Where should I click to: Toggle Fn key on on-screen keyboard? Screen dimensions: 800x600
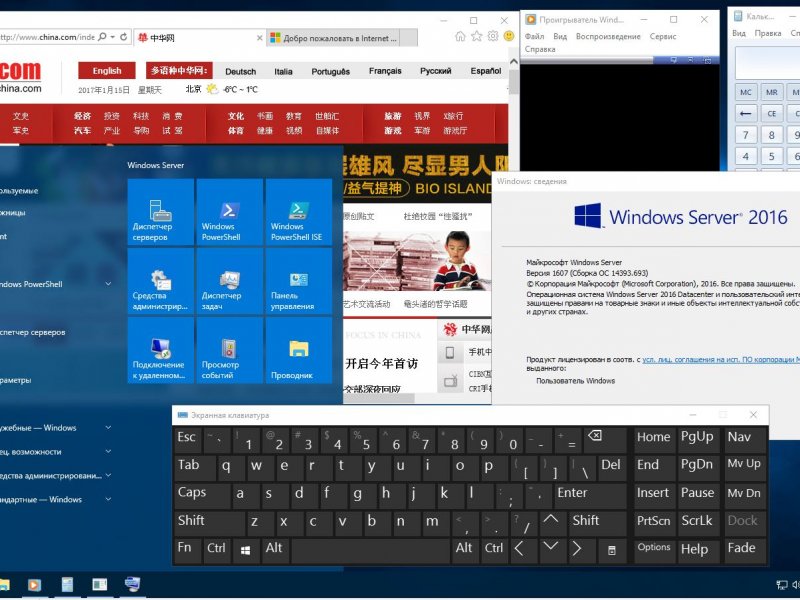tap(188, 551)
